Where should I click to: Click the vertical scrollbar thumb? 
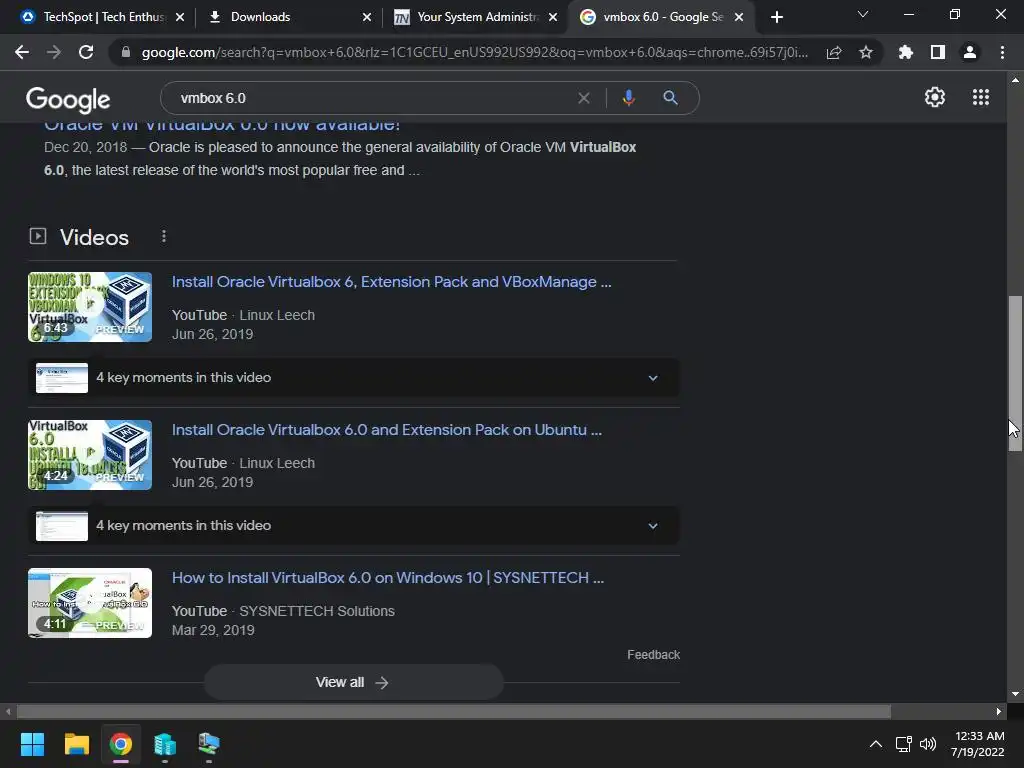click(x=1015, y=373)
